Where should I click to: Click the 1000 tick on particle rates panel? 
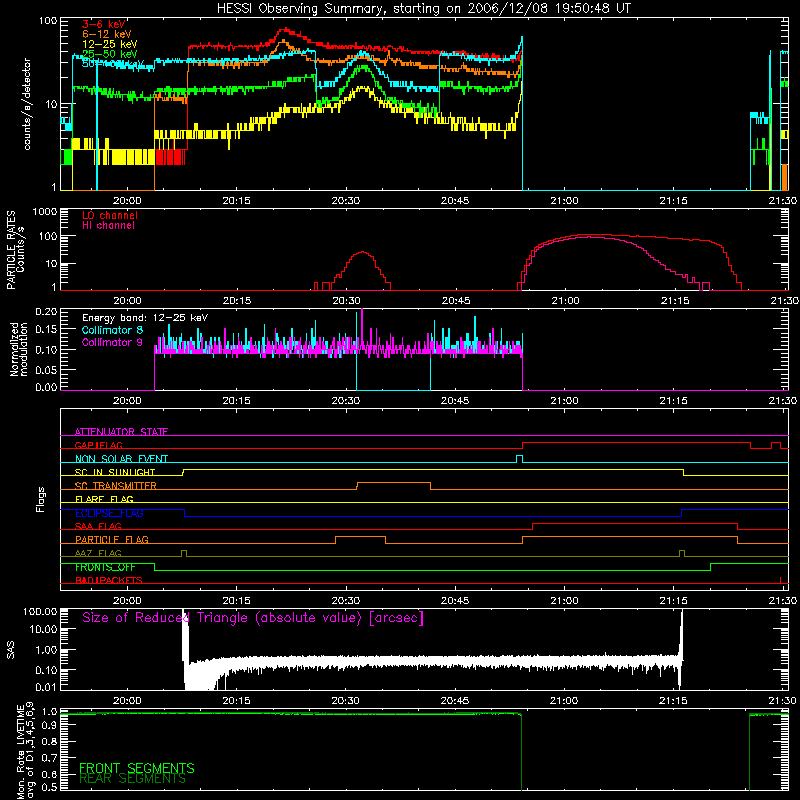44,212
